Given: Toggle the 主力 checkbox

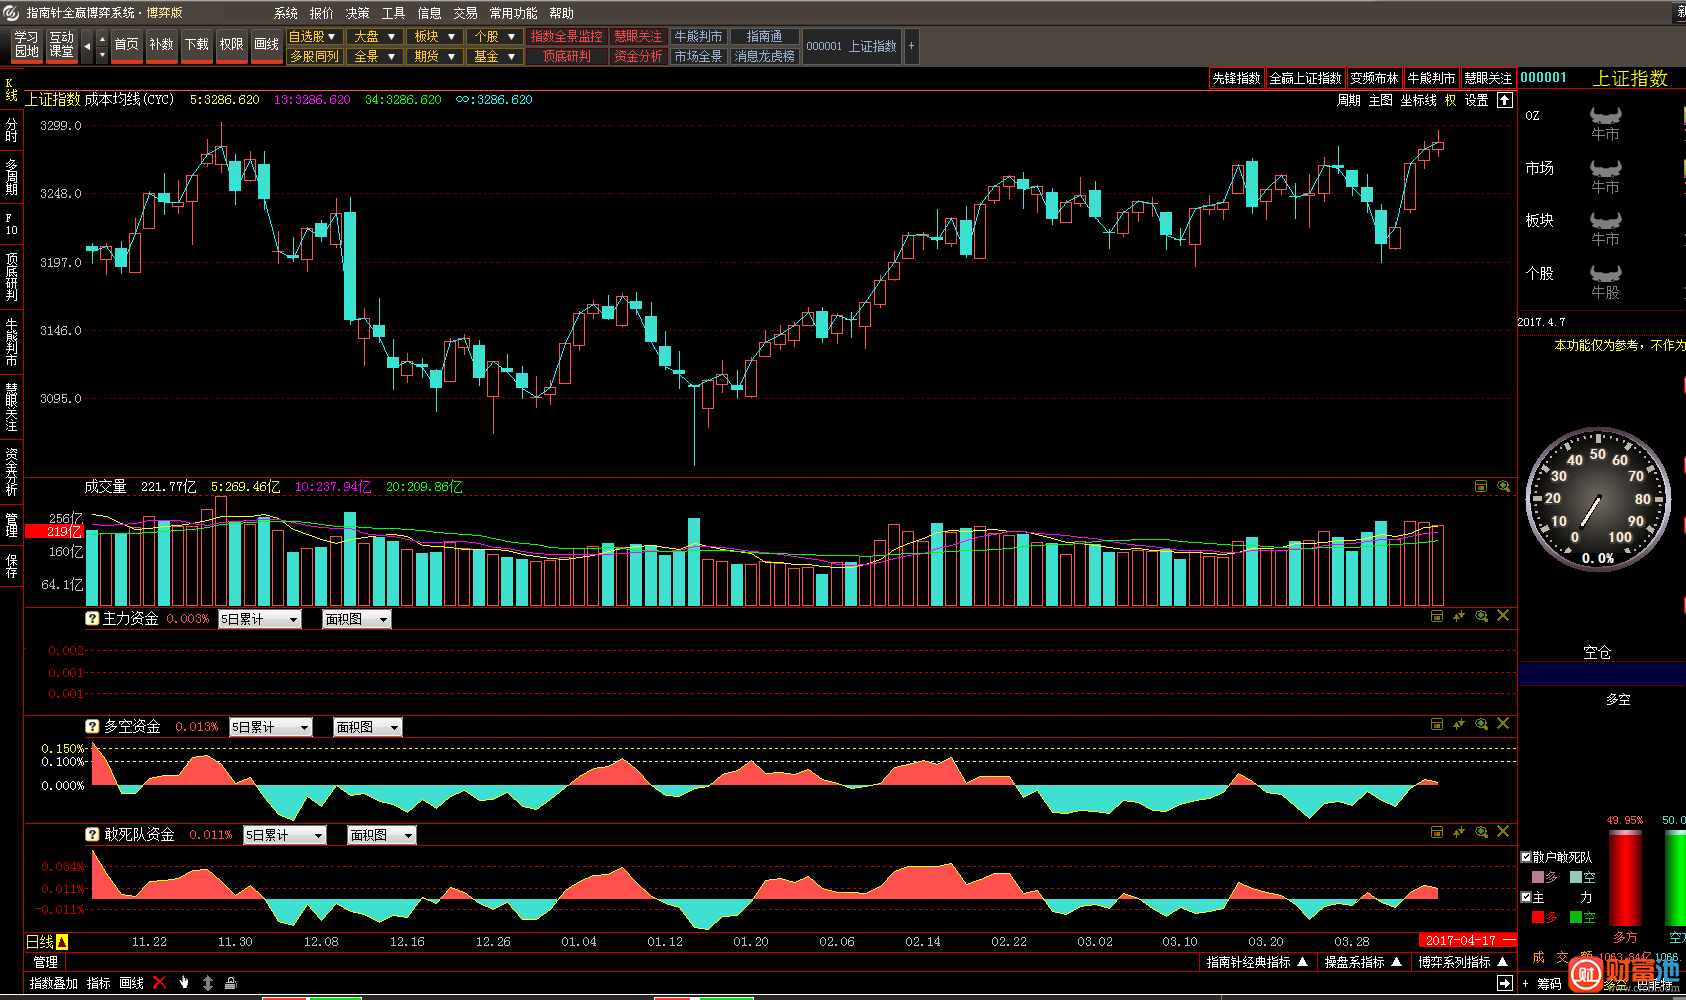Looking at the screenshot, I should click(x=1526, y=897).
